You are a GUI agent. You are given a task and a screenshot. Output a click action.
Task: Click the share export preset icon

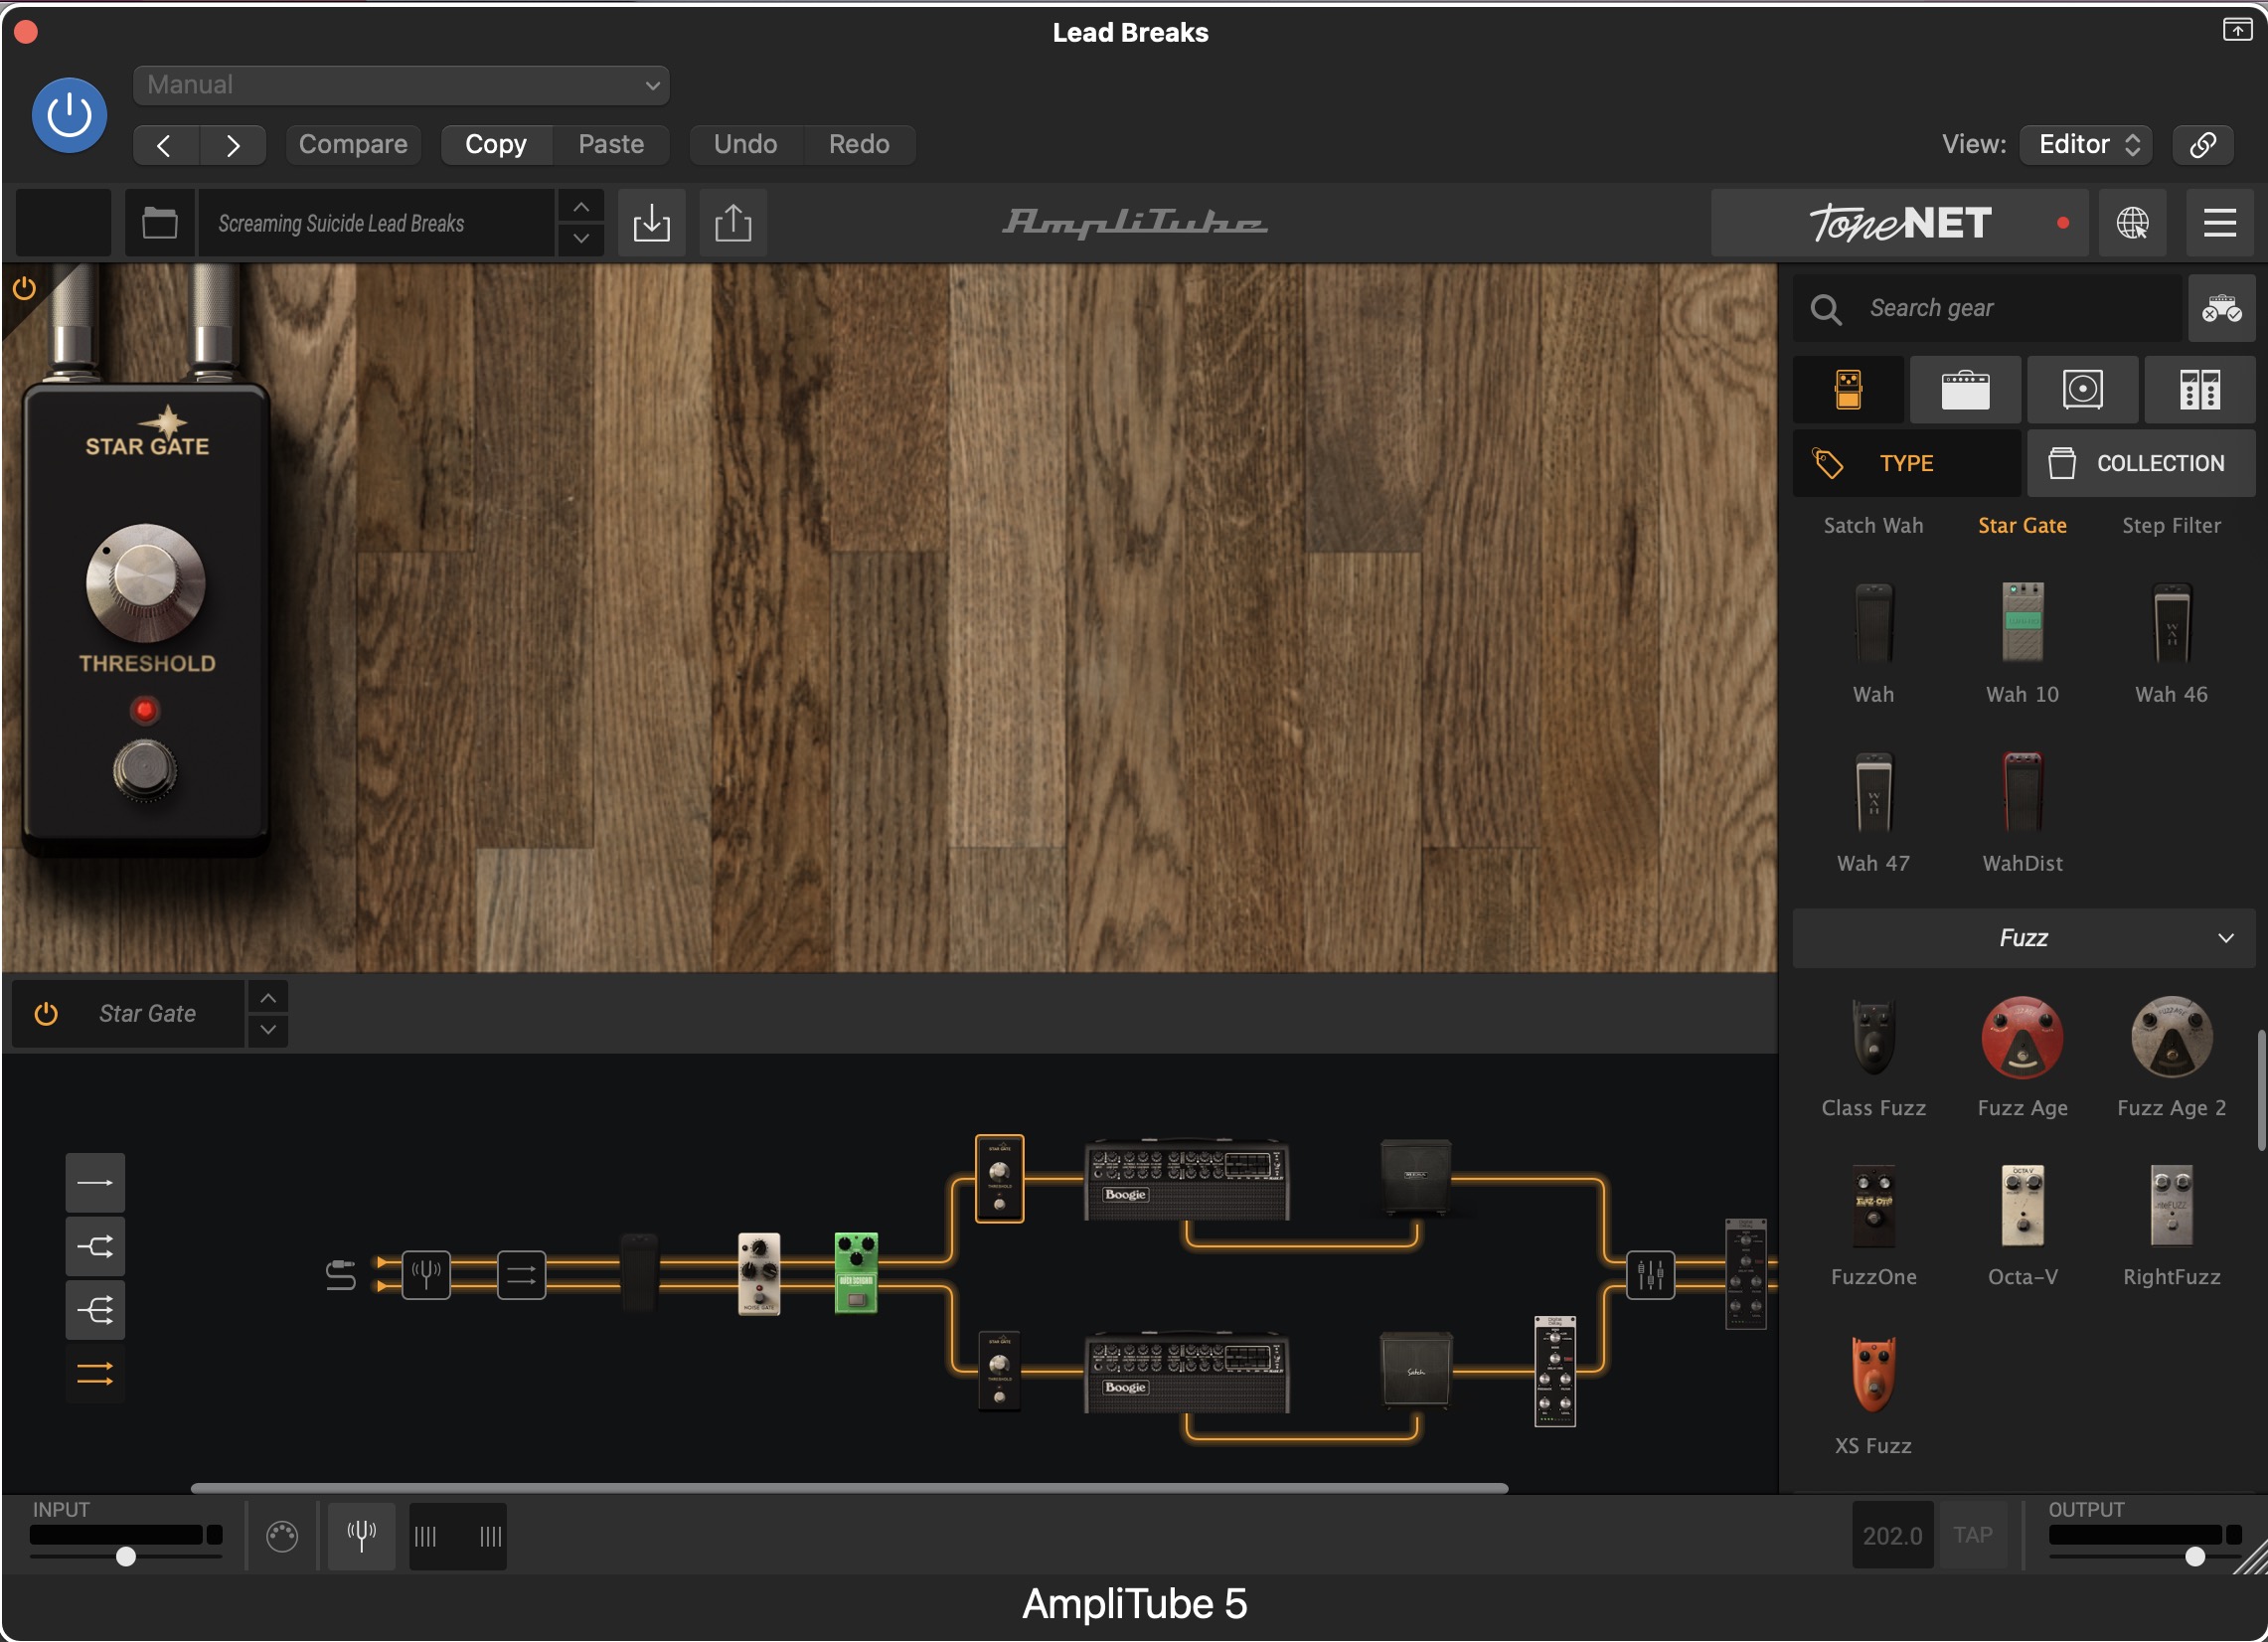point(733,223)
